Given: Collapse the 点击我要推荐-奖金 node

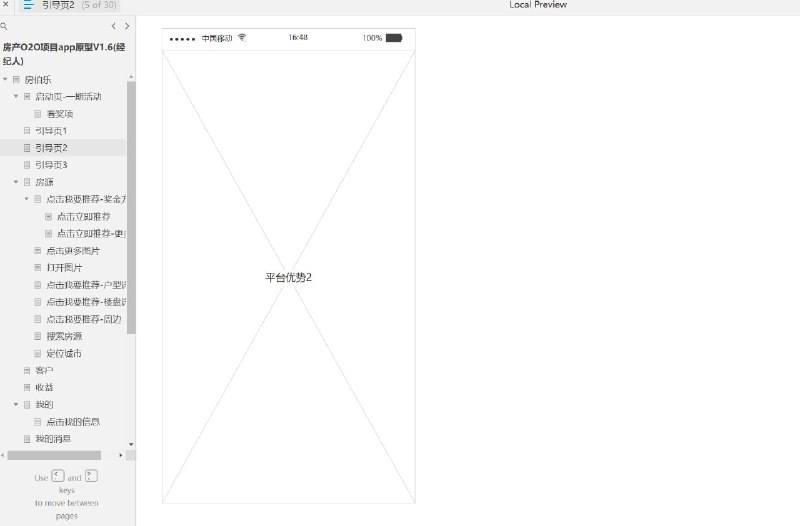Looking at the screenshot, I should click(x=27, y=199).
